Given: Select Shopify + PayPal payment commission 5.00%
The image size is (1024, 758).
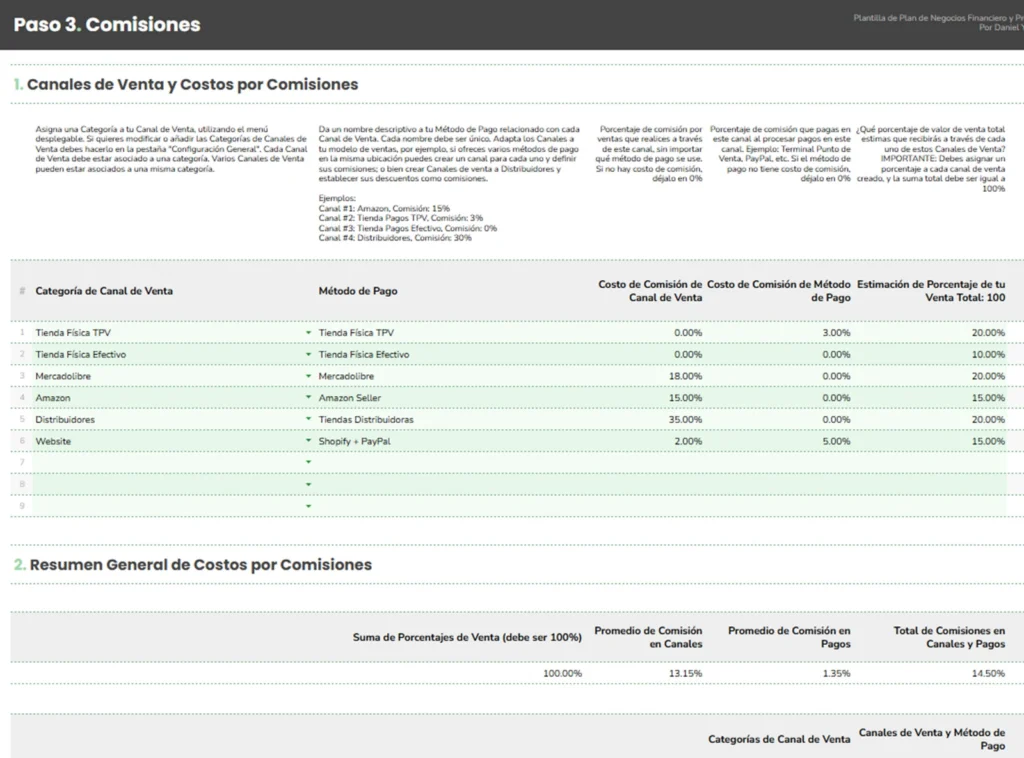Looking at the screenshot, I should [x=837, y=441].
